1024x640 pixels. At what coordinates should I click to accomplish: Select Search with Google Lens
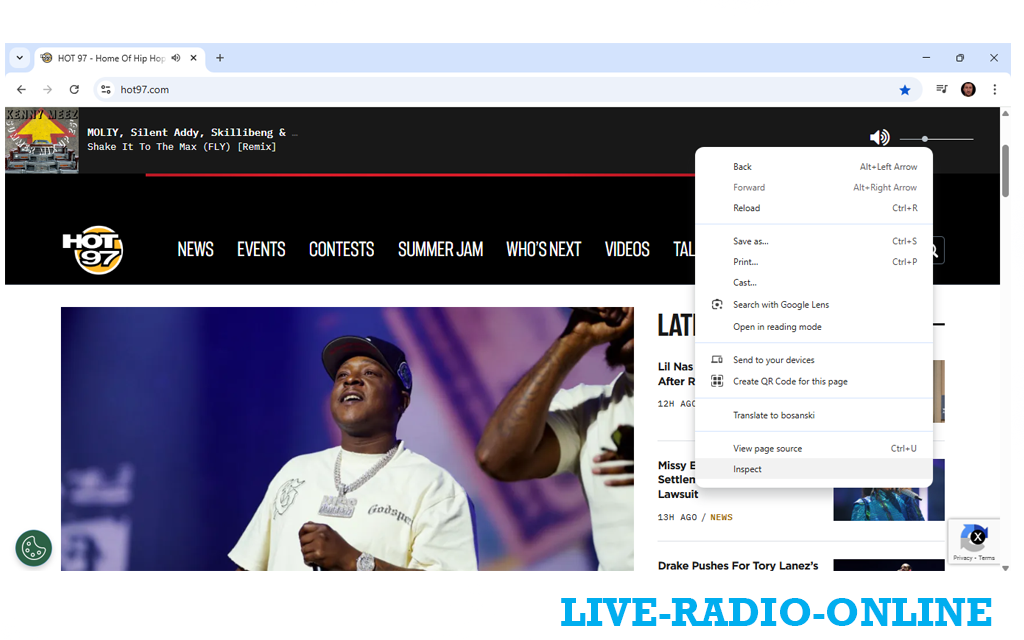tap(780, 305)
